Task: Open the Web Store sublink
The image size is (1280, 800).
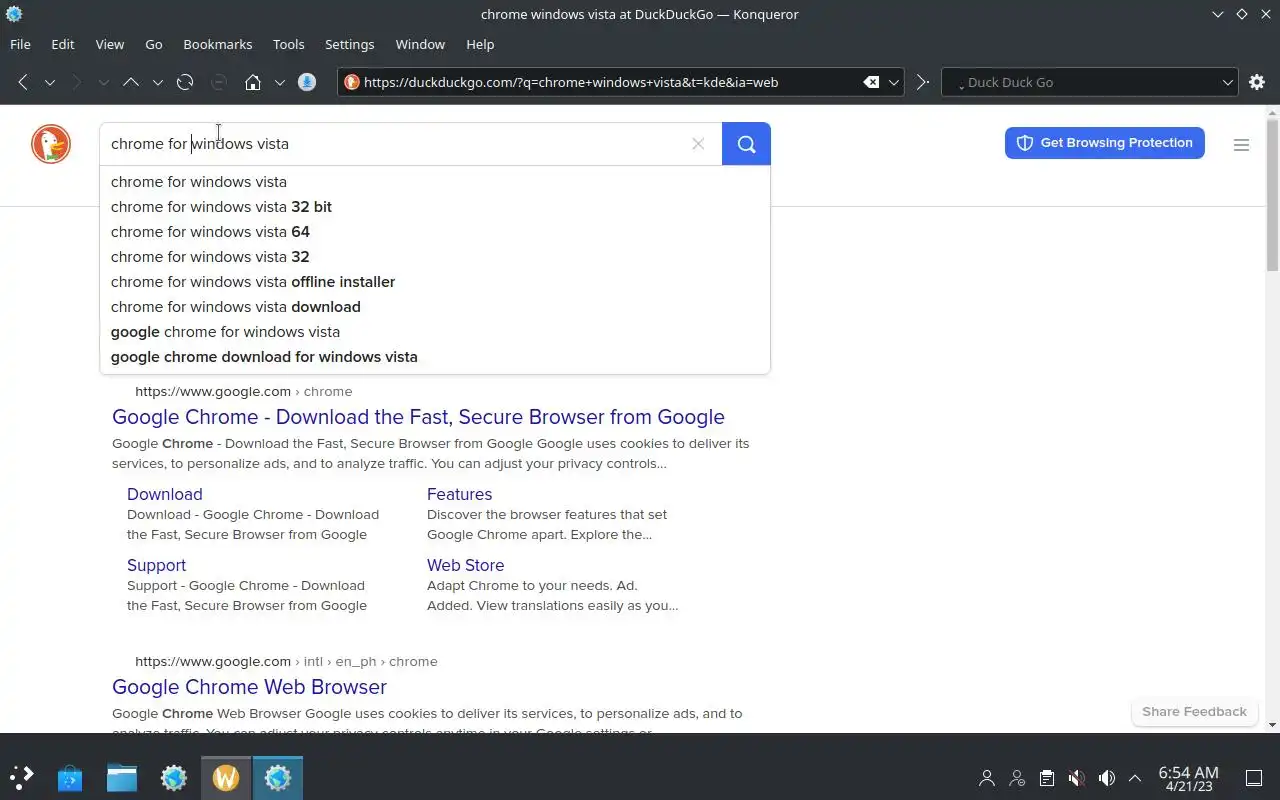Action: (x=465, y=565)
